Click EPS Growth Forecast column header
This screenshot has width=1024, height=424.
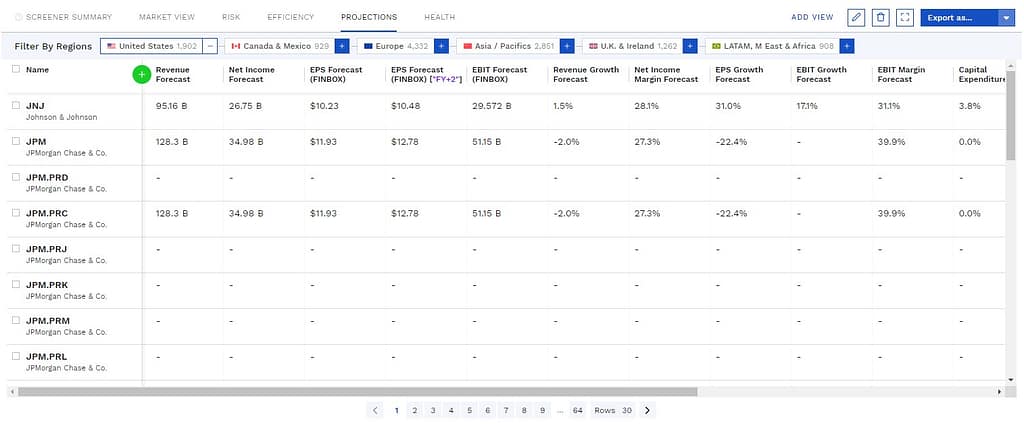(739, 74)
